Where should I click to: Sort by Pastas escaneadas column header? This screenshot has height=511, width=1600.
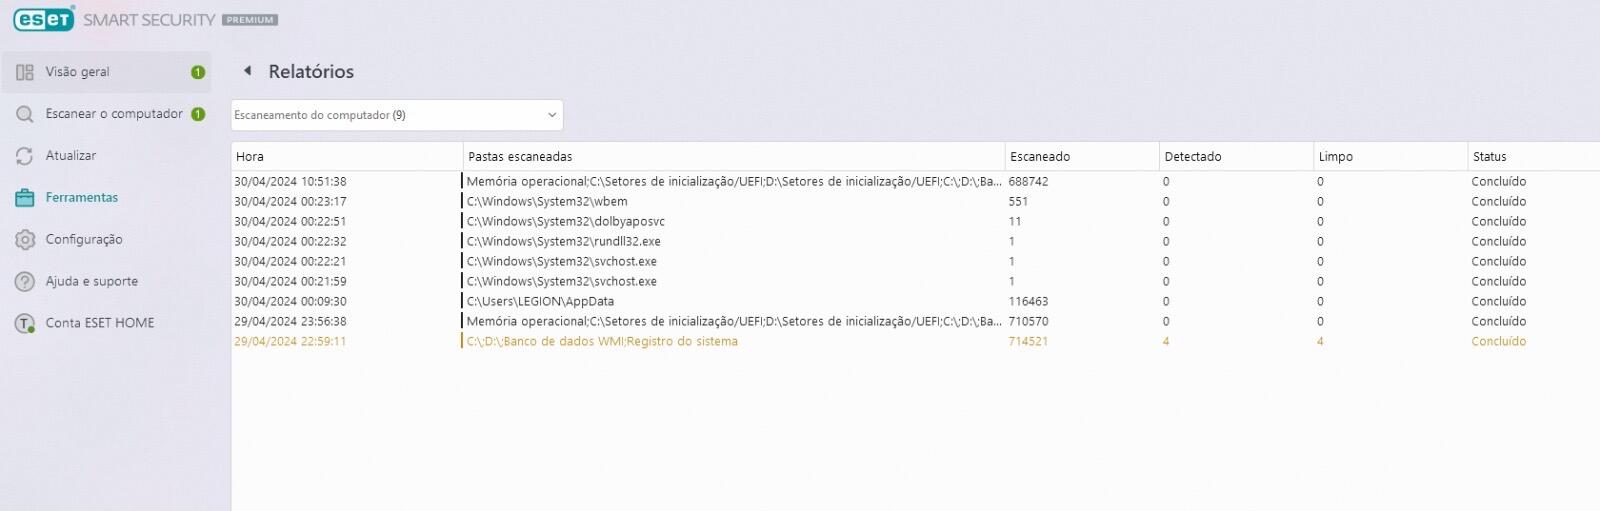734,157
